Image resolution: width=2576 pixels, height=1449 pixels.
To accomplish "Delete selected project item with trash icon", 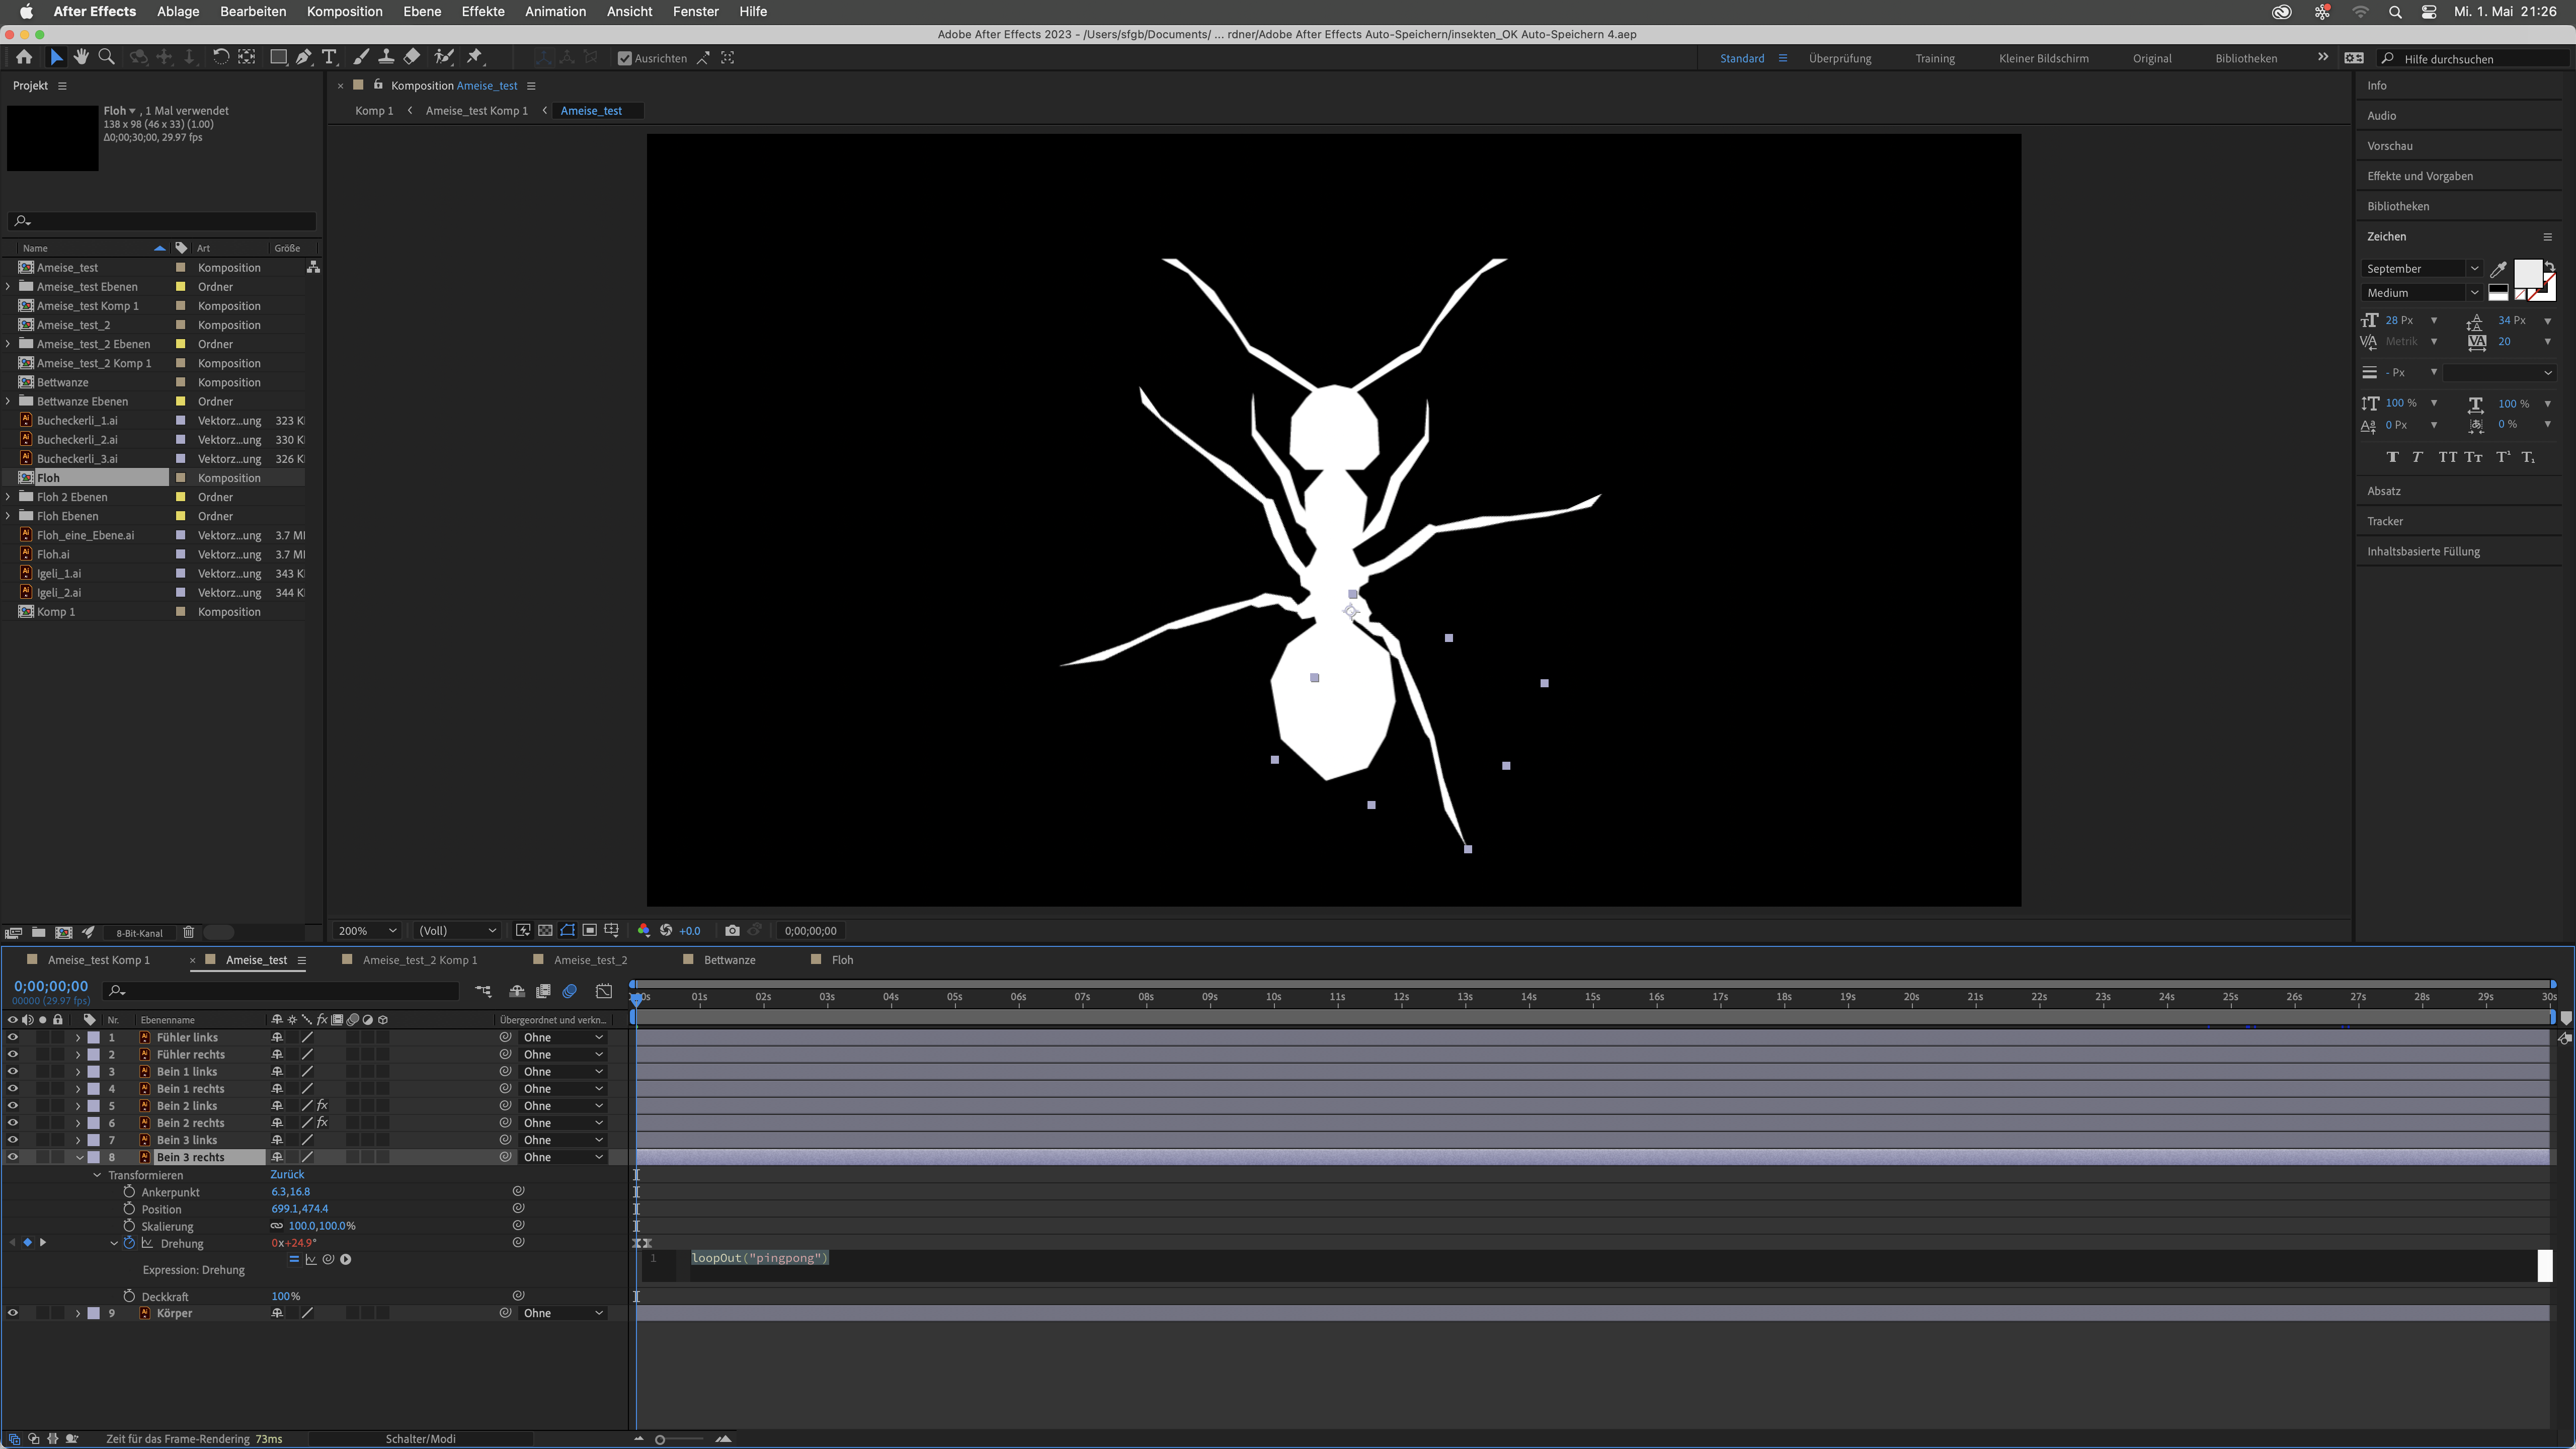I will [188, 932].
